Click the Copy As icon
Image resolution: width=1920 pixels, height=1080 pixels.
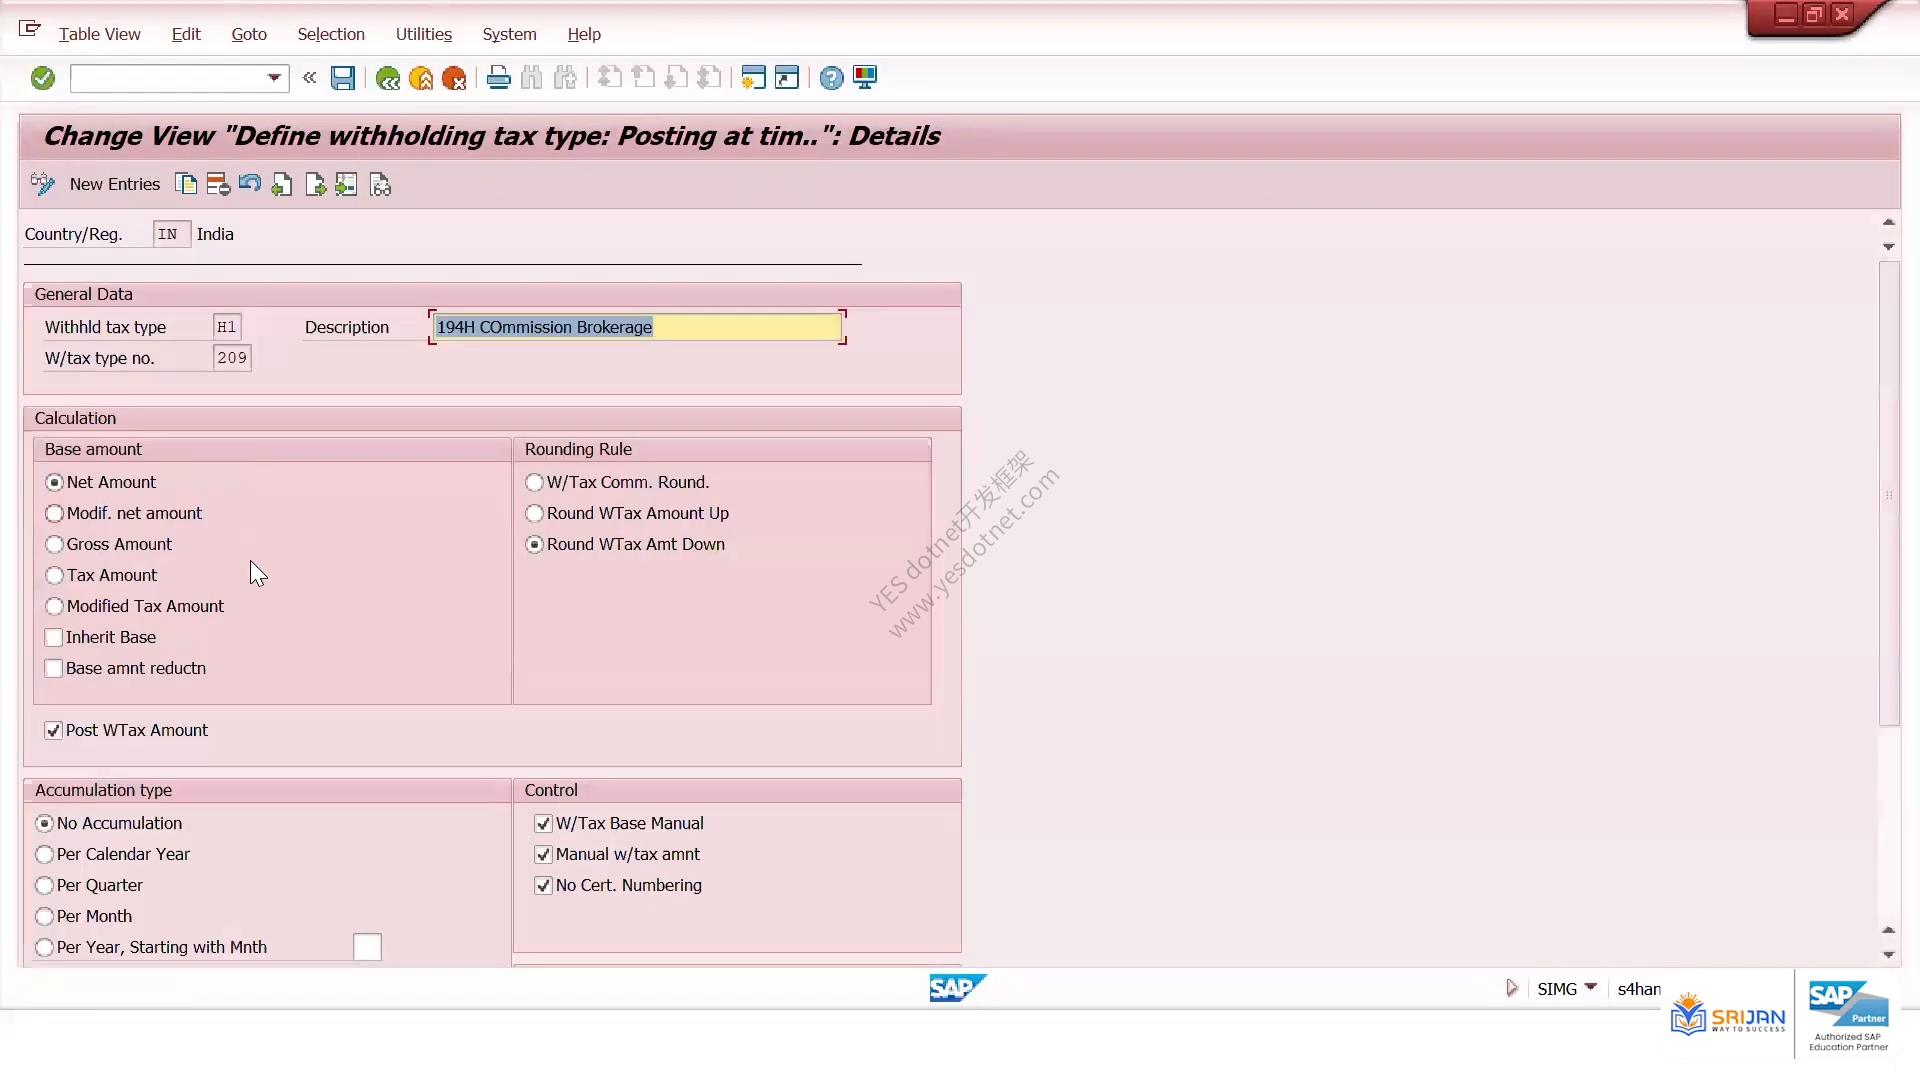point(186,184)
